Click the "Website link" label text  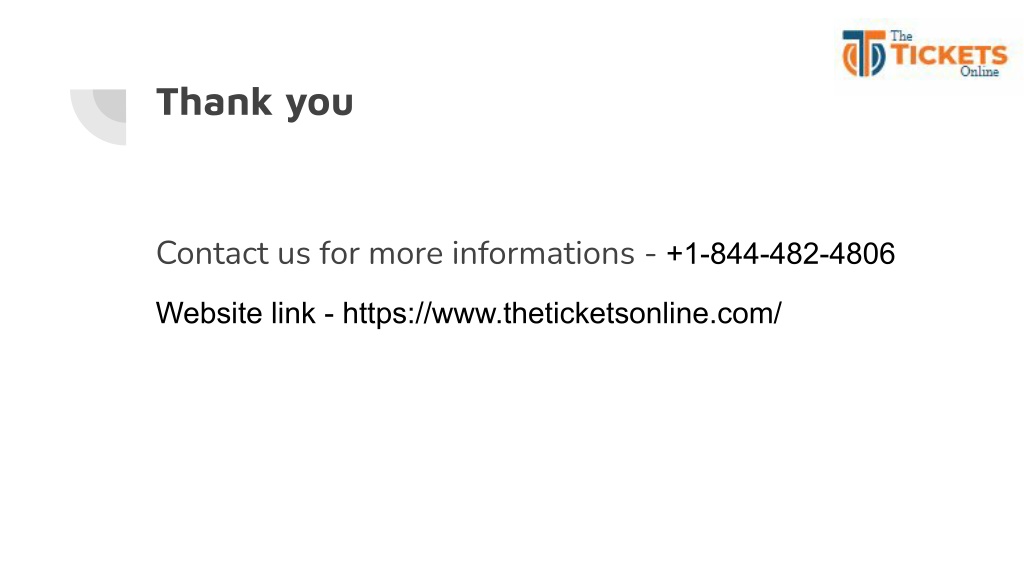[236, 313]
